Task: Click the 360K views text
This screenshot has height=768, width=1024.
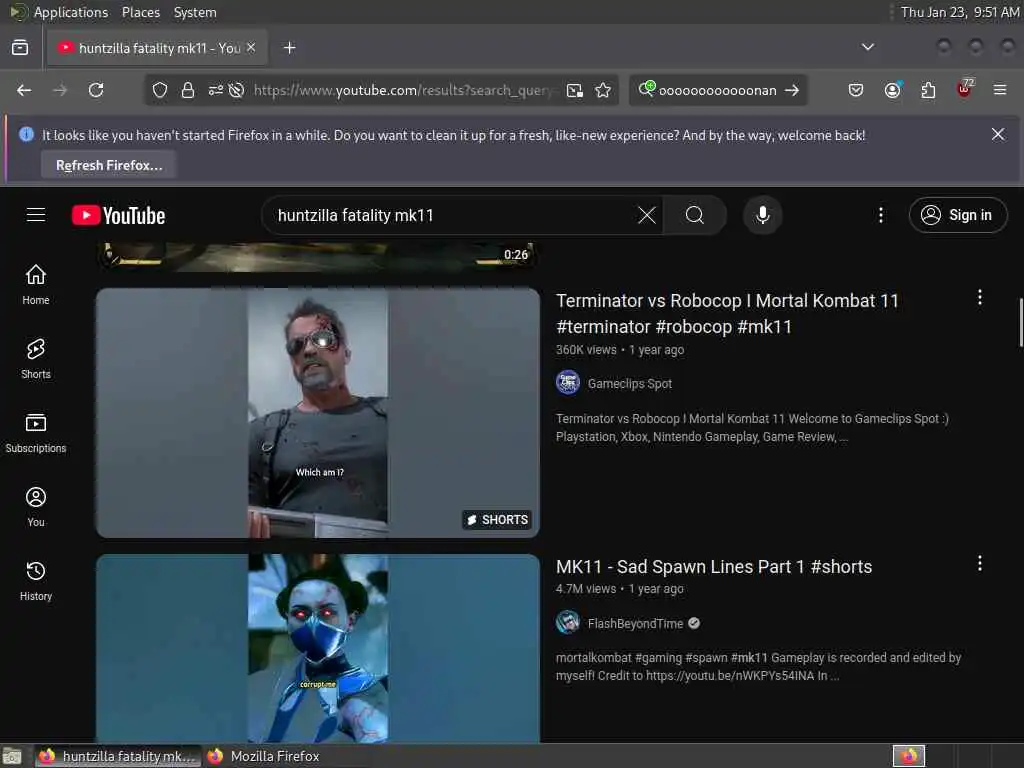Action: [586, 350]
